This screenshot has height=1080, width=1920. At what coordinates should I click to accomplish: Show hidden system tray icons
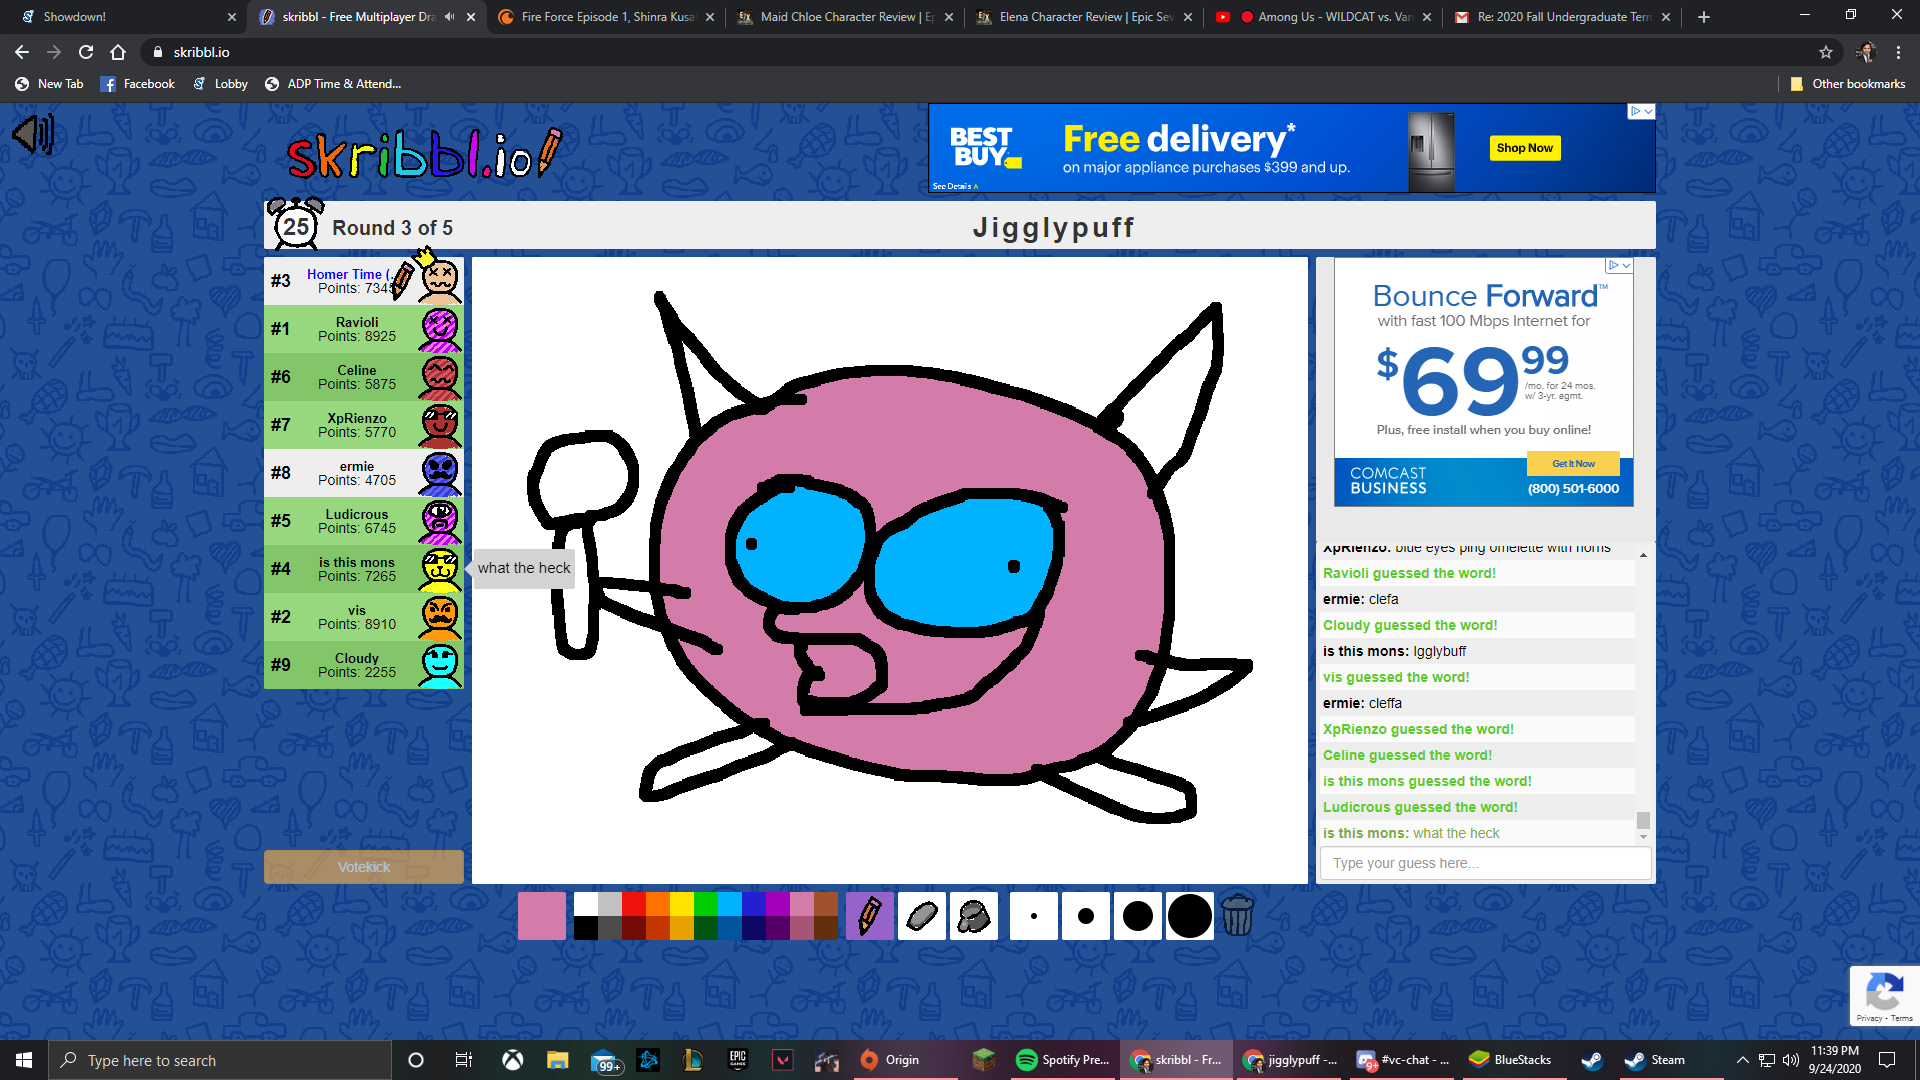pos(1742,1060)
